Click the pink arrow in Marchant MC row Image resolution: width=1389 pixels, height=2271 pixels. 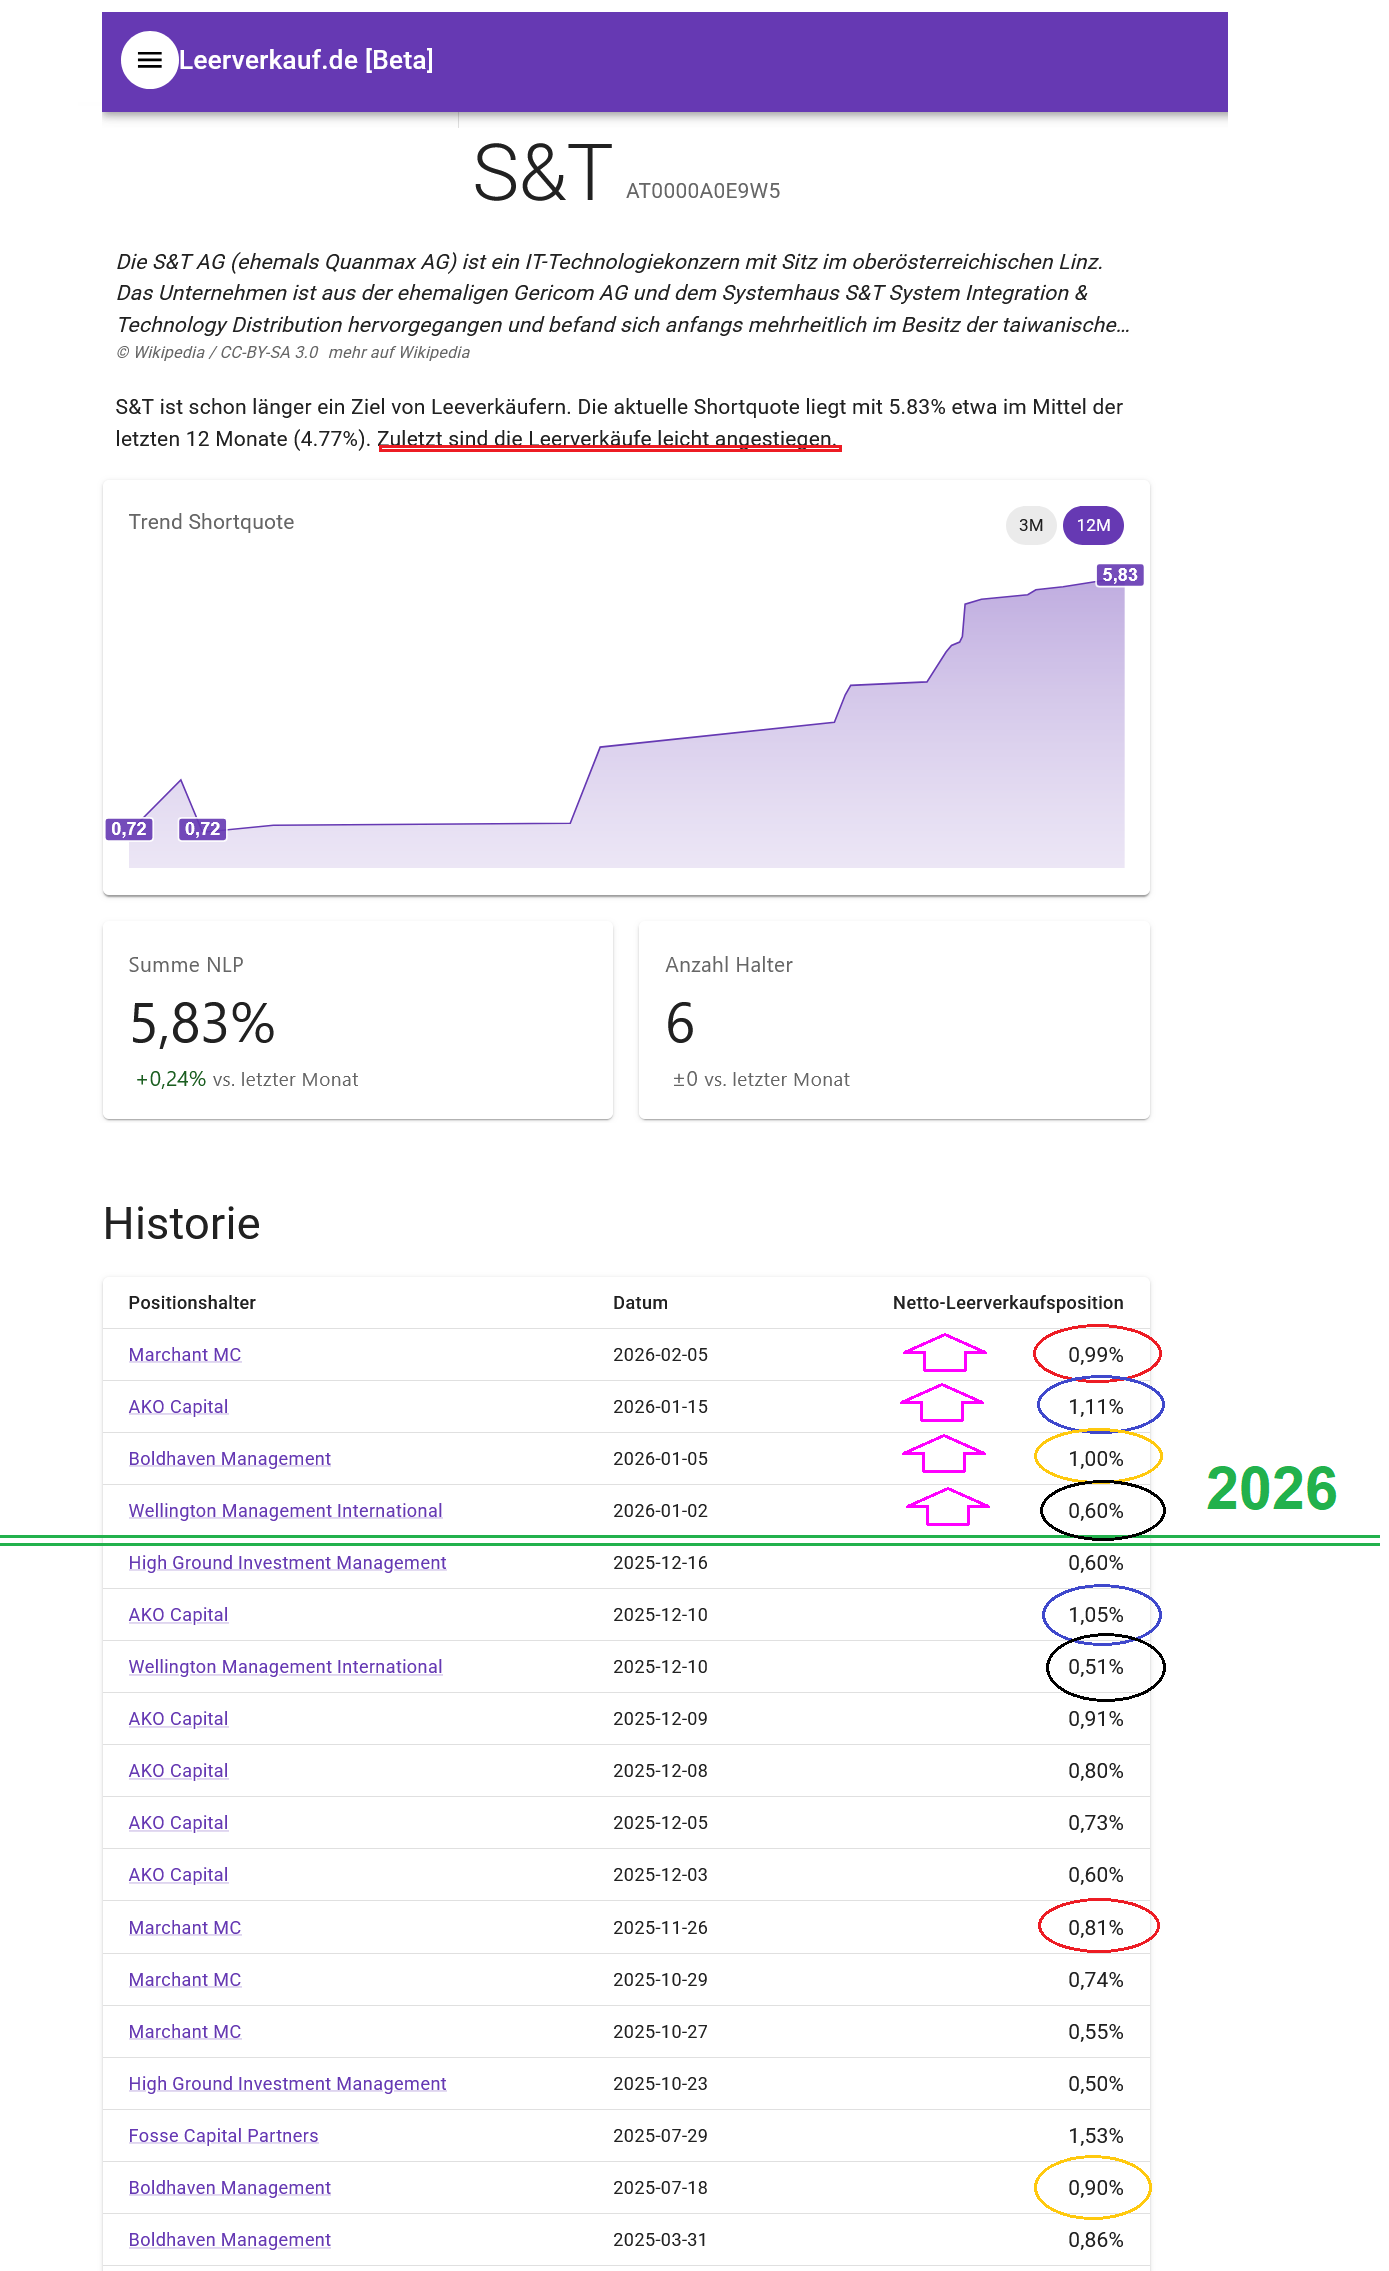tap(945, 1354)
